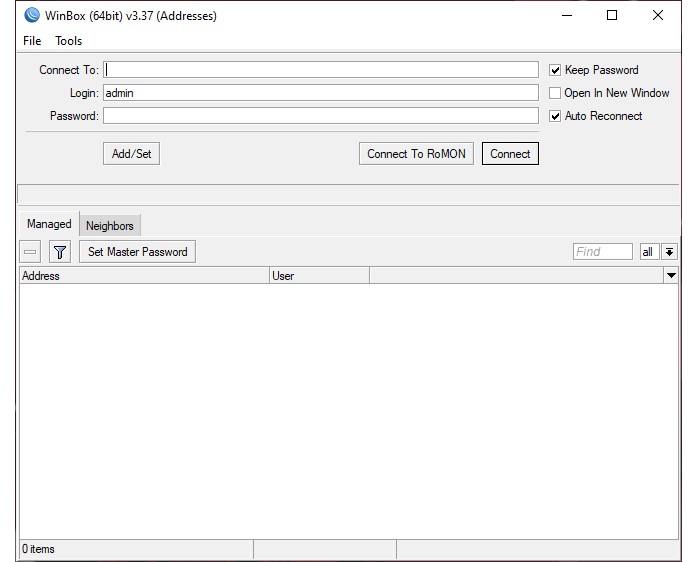Click the Login field containing admin
The height and width of the screenshot is (562, 696).
pyautogui.click(x=321, y=93)
